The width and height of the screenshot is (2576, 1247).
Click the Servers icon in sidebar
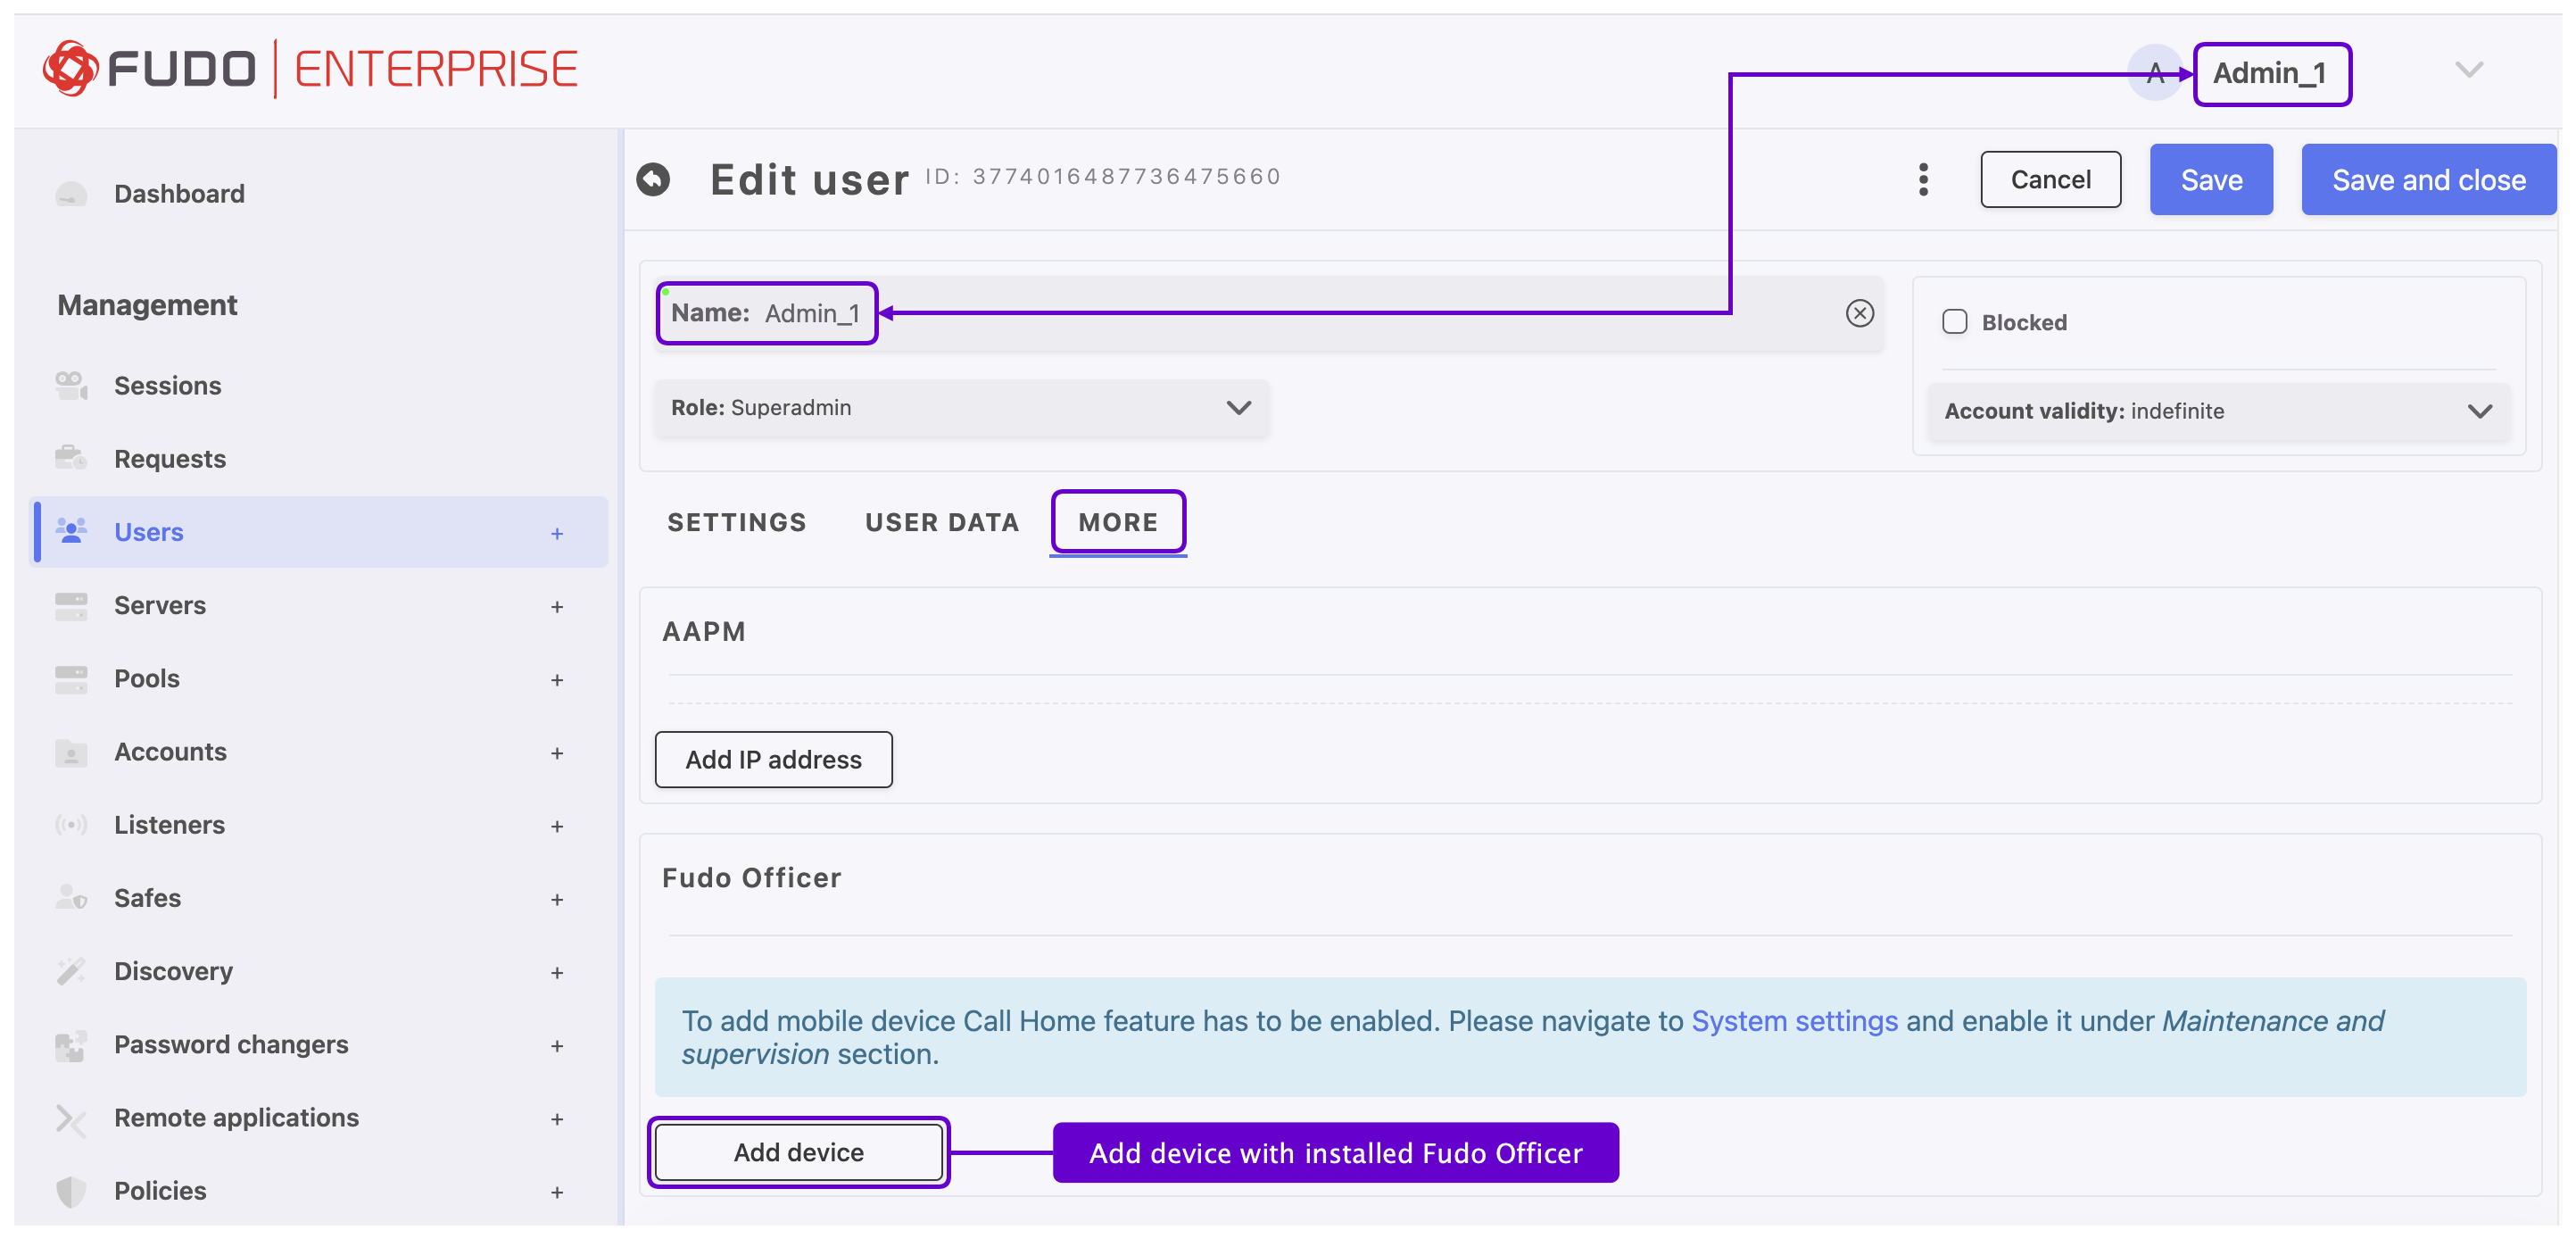71,605
